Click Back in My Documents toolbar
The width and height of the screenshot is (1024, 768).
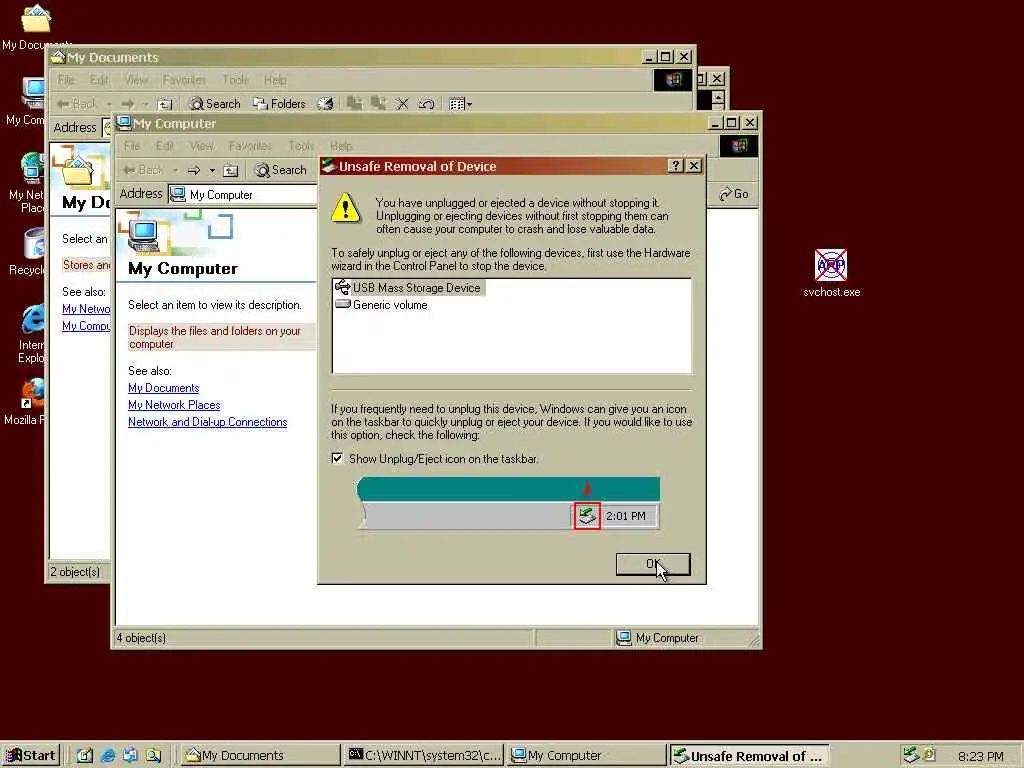(x=77, y=104)
